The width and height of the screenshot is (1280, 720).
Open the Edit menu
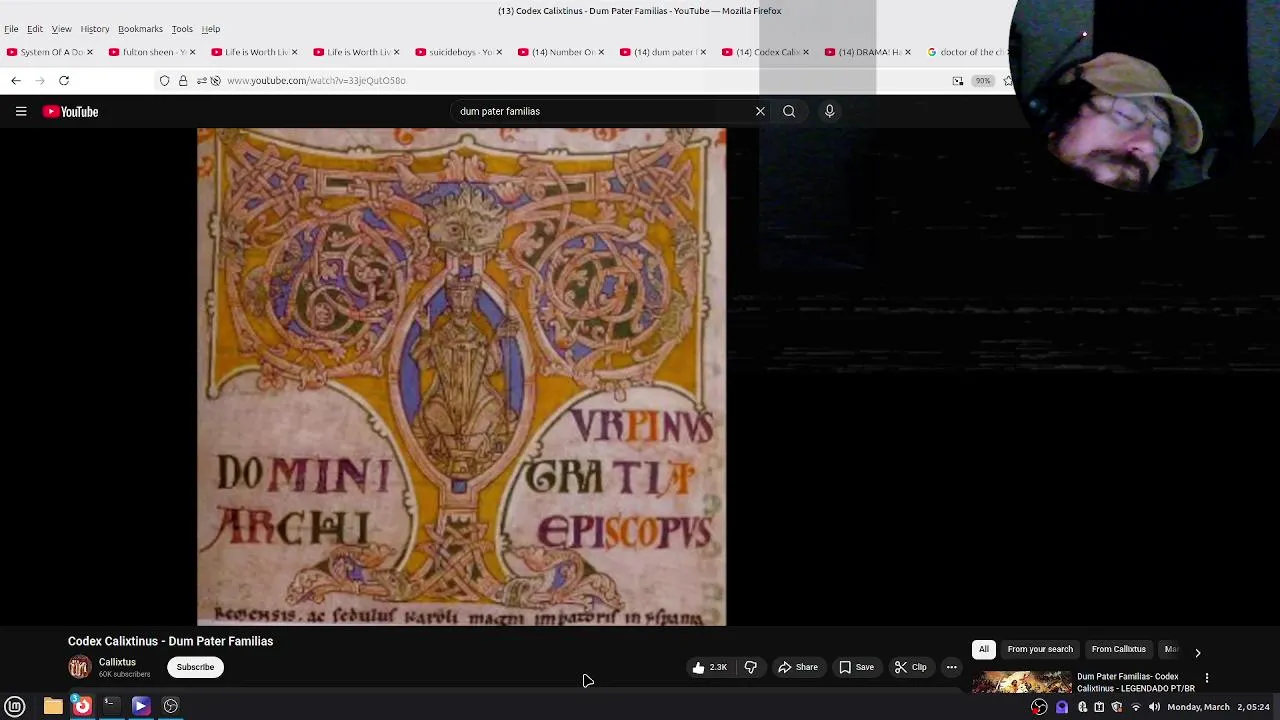tap(35, 29)
